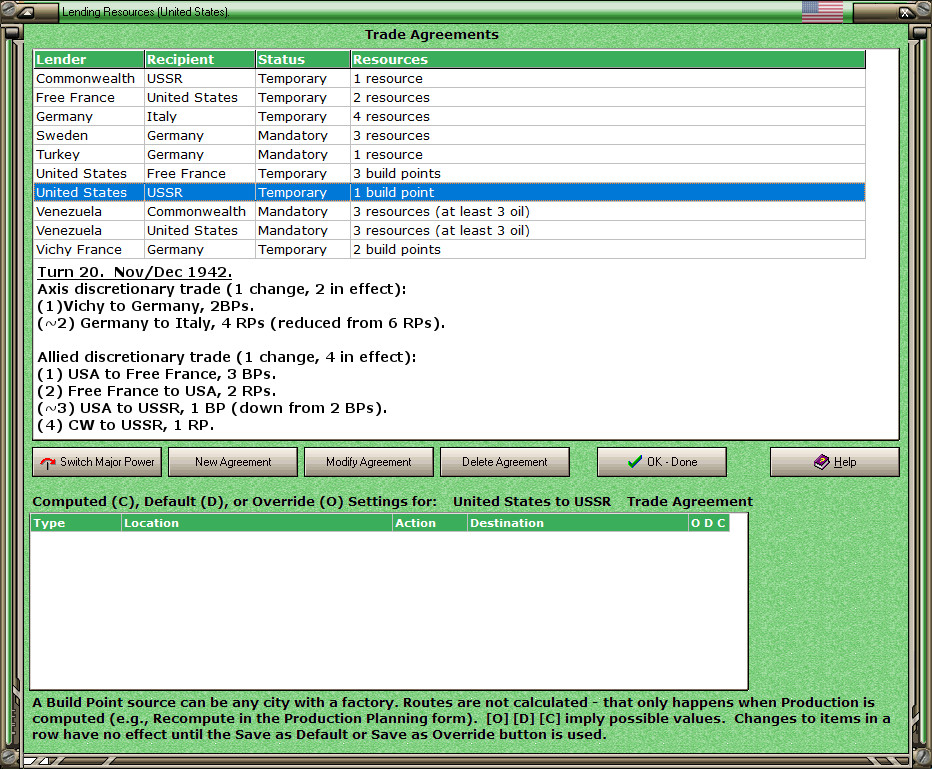Image resolution: width=932 pixels, height=769 pixels.
Task: Open the New Agreement dialog
Action: [233, 462]
